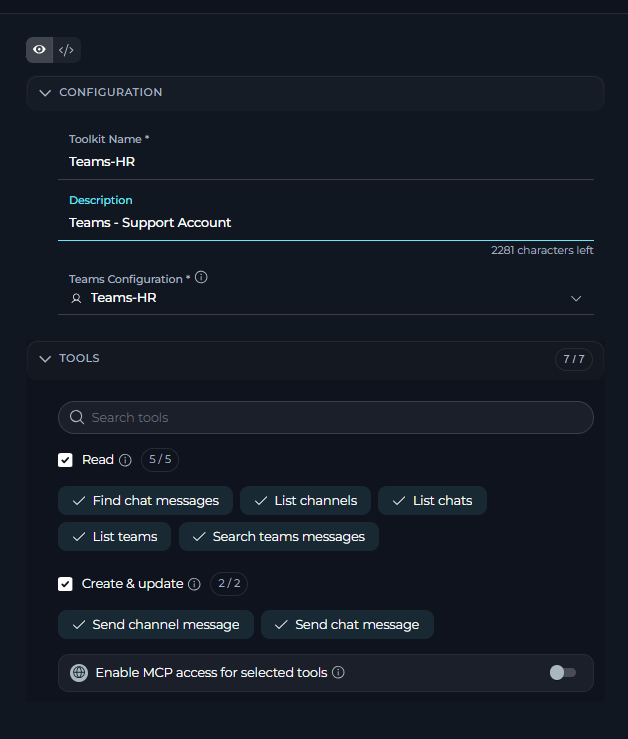Viewport: 628px width, 739px height.
Task: Deselect the List chats tool
Action: [x=432, y=501]
